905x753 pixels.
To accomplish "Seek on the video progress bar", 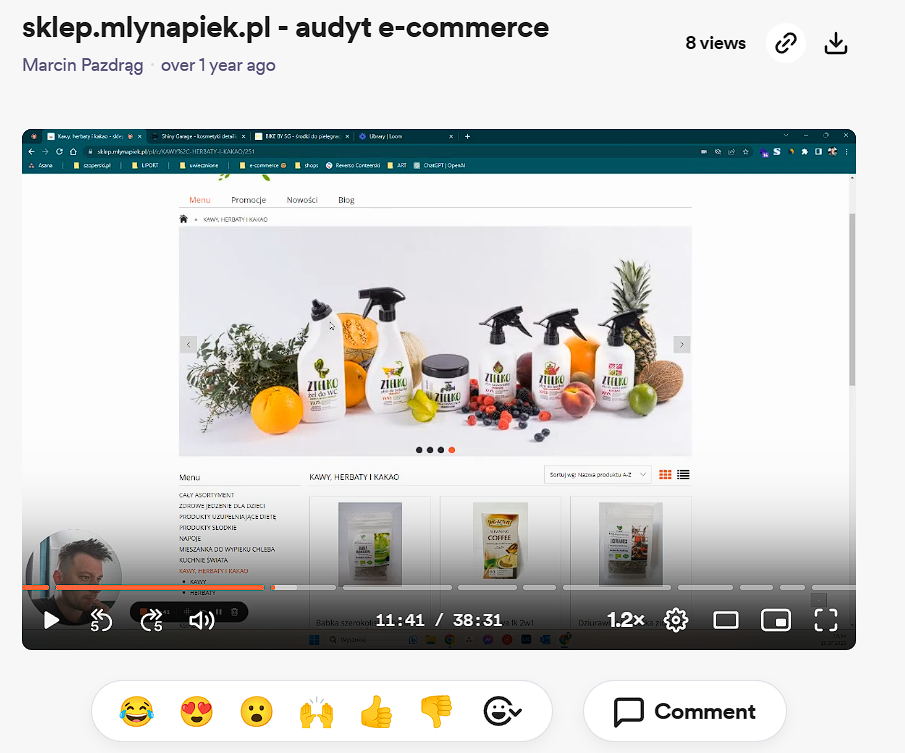I will click(439, 587).
